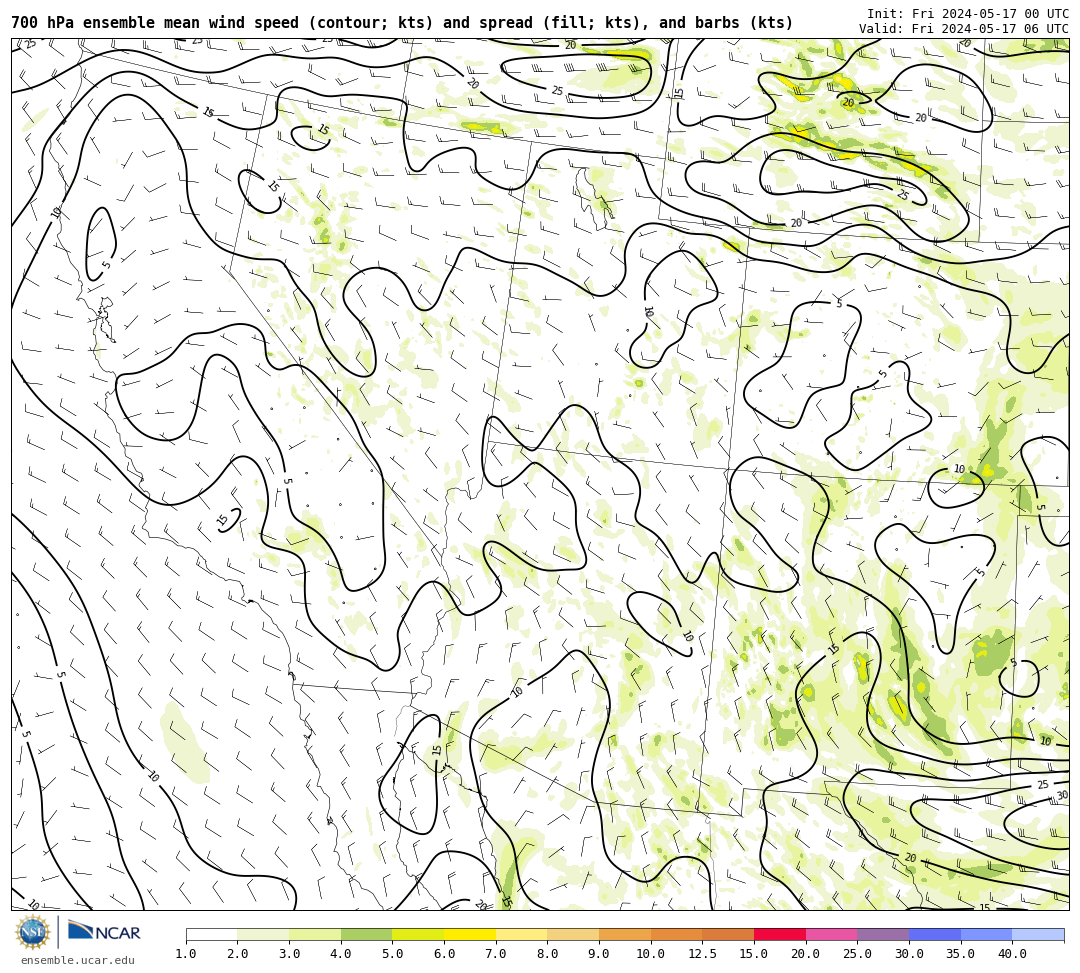
Task: Click the '25.0' colorbar tick label
Action: tap(858, 954)
